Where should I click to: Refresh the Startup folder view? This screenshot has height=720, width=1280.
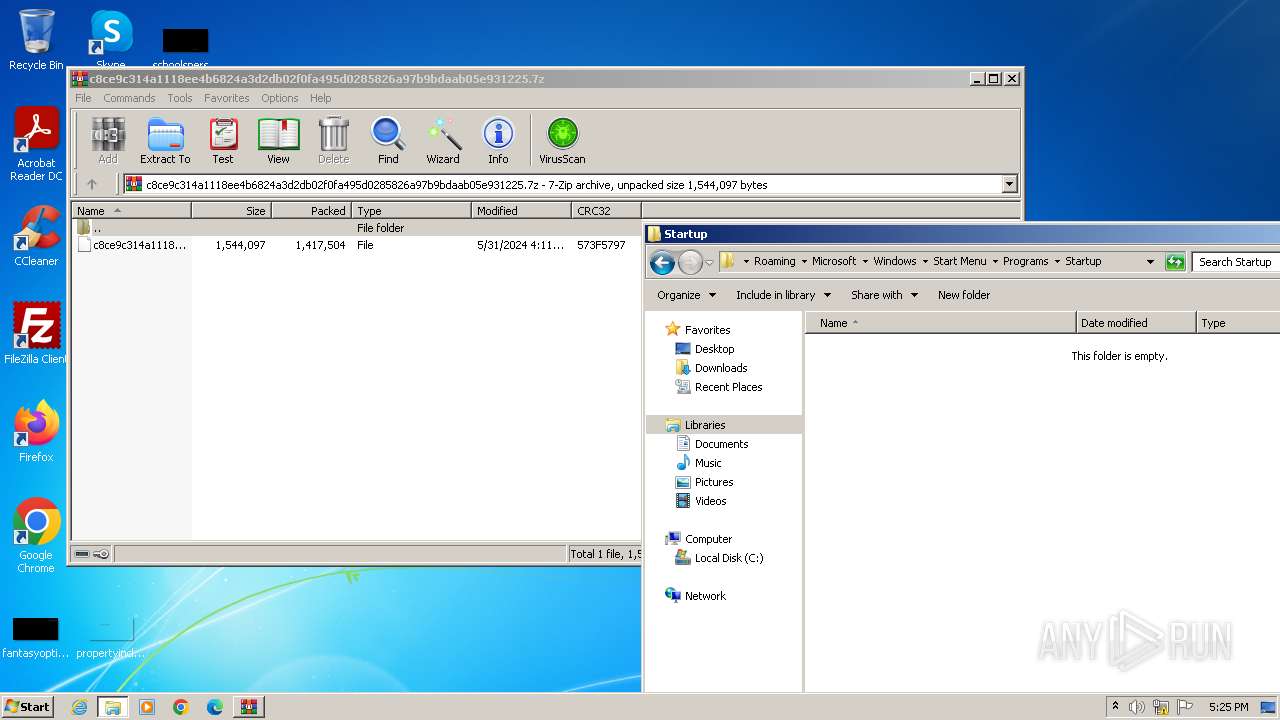1175,262
